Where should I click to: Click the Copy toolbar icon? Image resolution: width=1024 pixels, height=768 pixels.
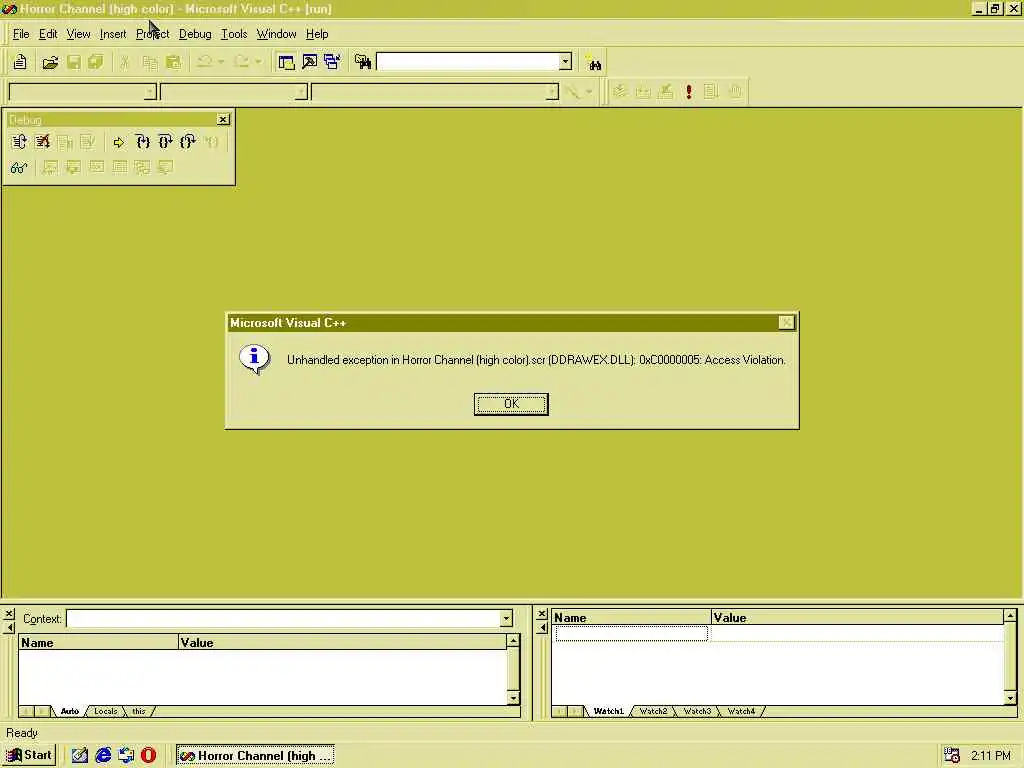click(150, 62)
